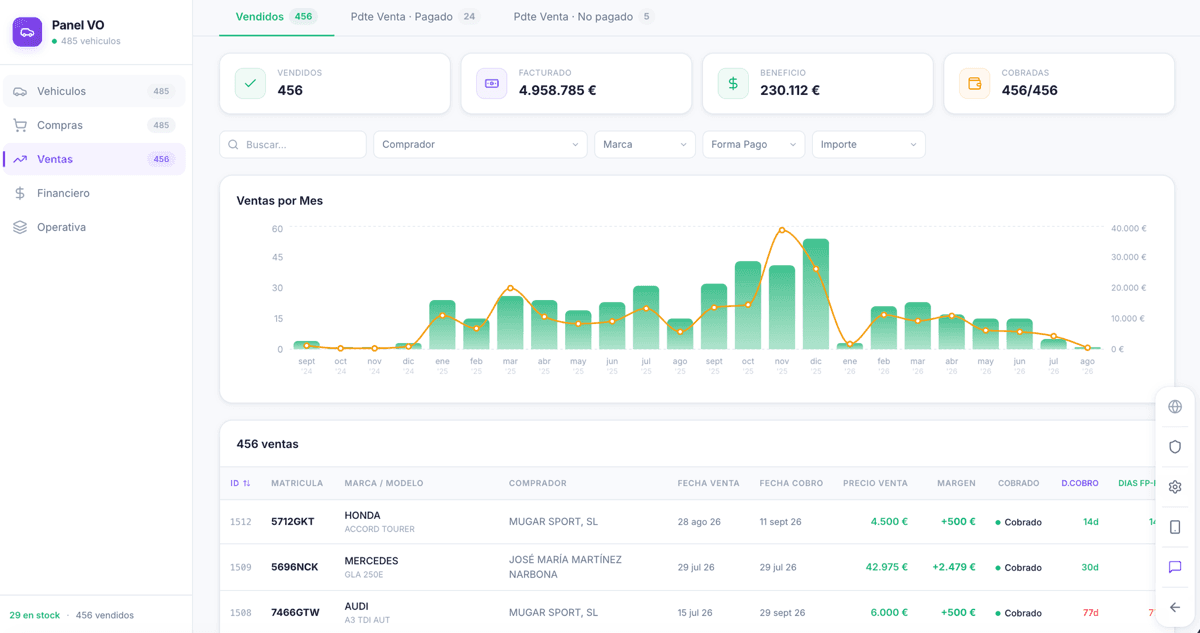This screenshot has width=1200, height=633.
Task: Click the buyer JOSÉ MARÍA MARTÍNEZ NARBONA
Action: (565, 567)
